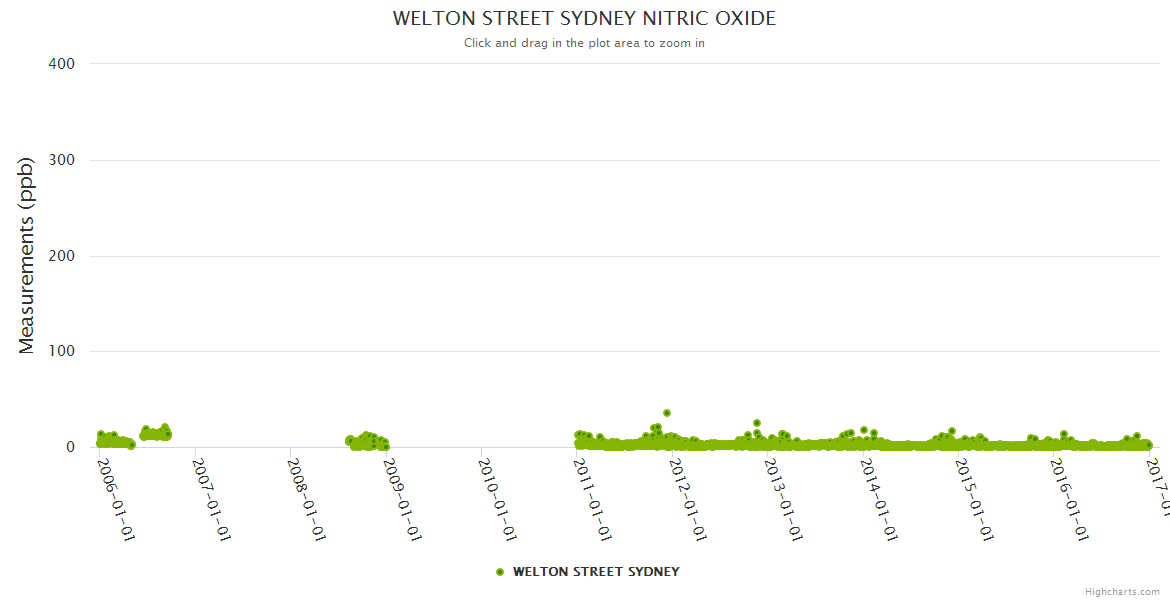Screen dimensions: 1170x600
Task: Select the 2012-01-01 x-axis date label
Action: [690, 499]
